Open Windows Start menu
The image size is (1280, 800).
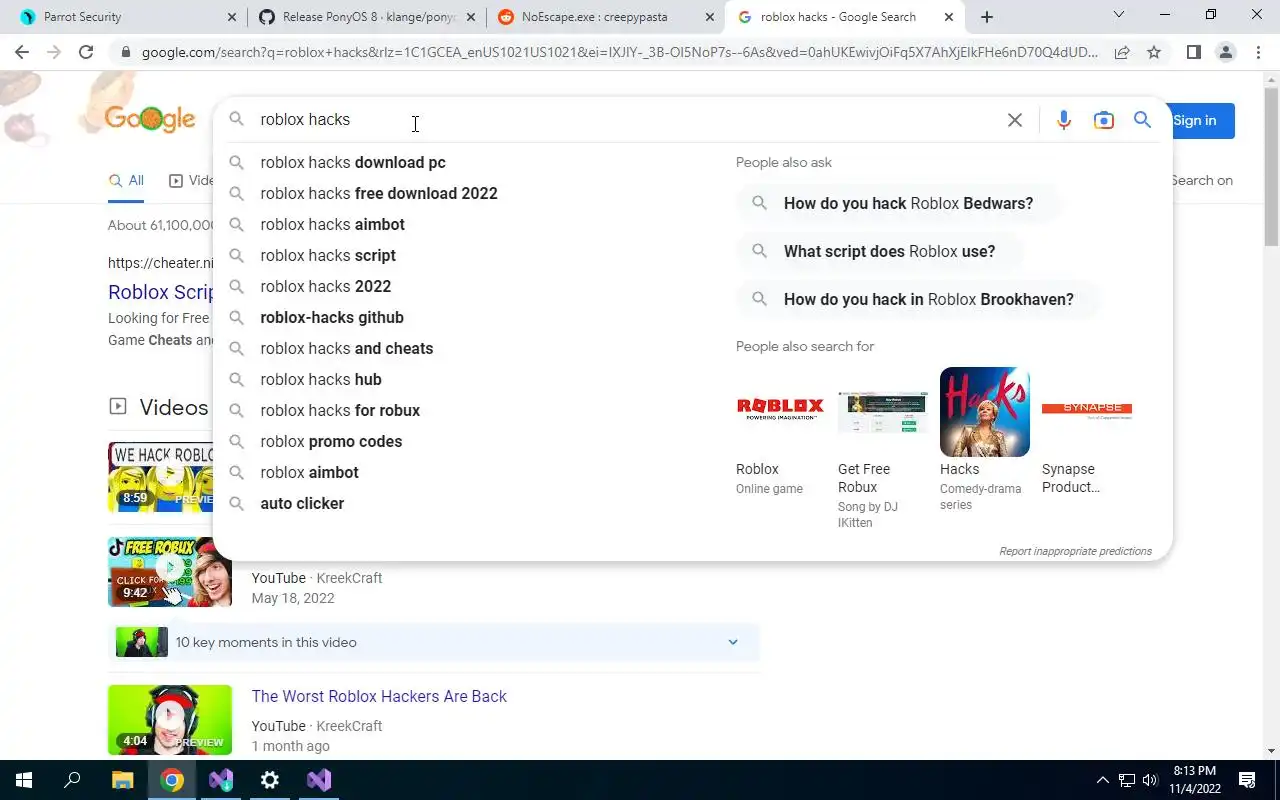23,780
